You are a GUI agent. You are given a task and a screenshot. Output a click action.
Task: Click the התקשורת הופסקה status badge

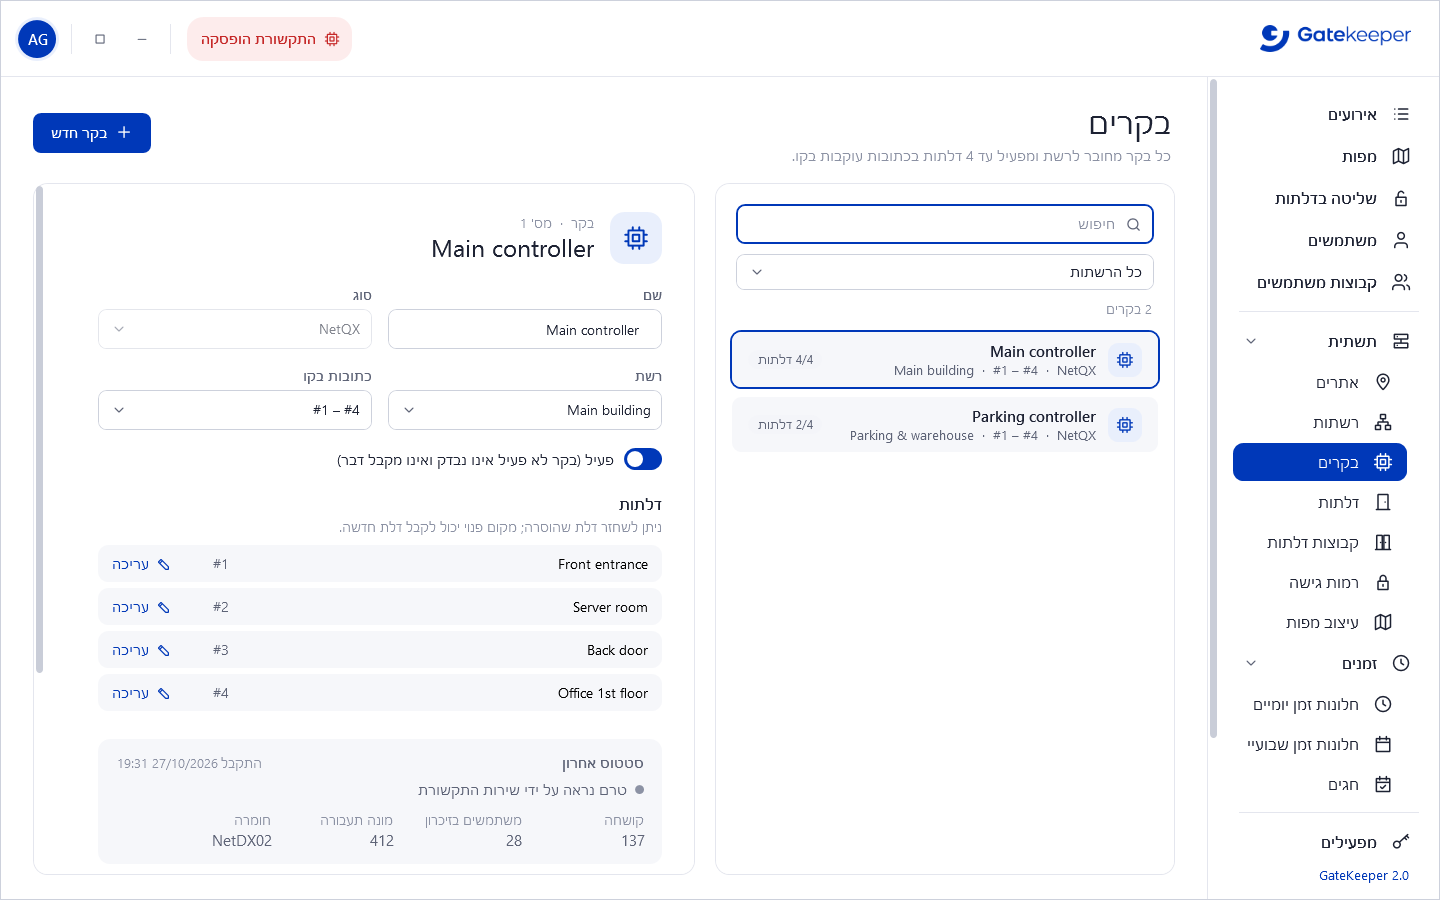270,39
